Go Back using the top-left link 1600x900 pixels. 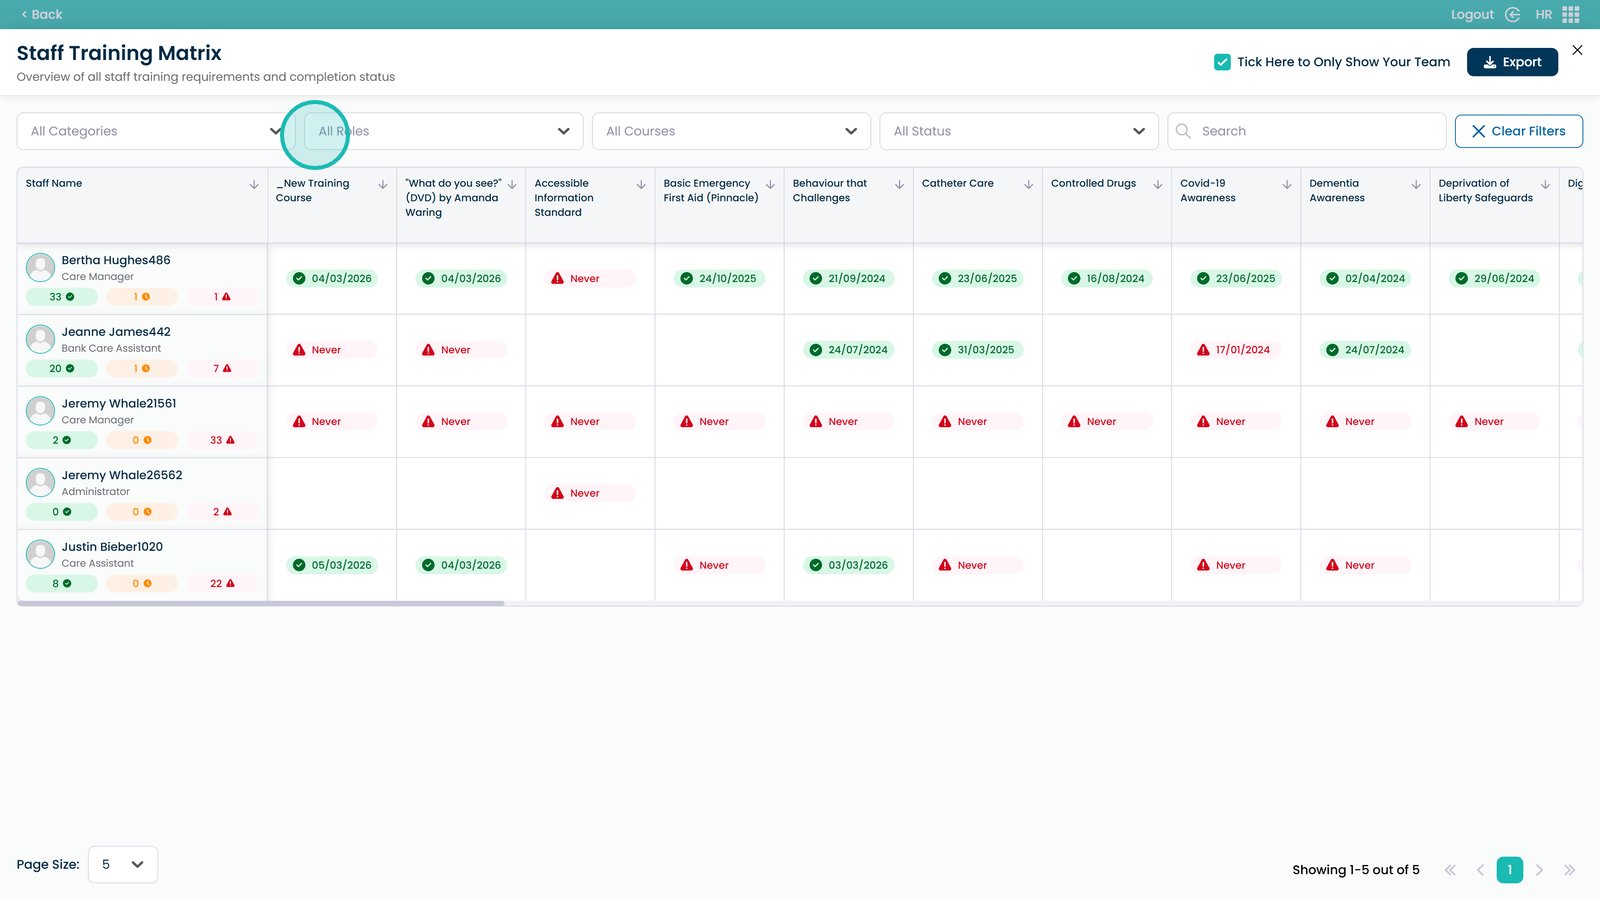(41, 14)
